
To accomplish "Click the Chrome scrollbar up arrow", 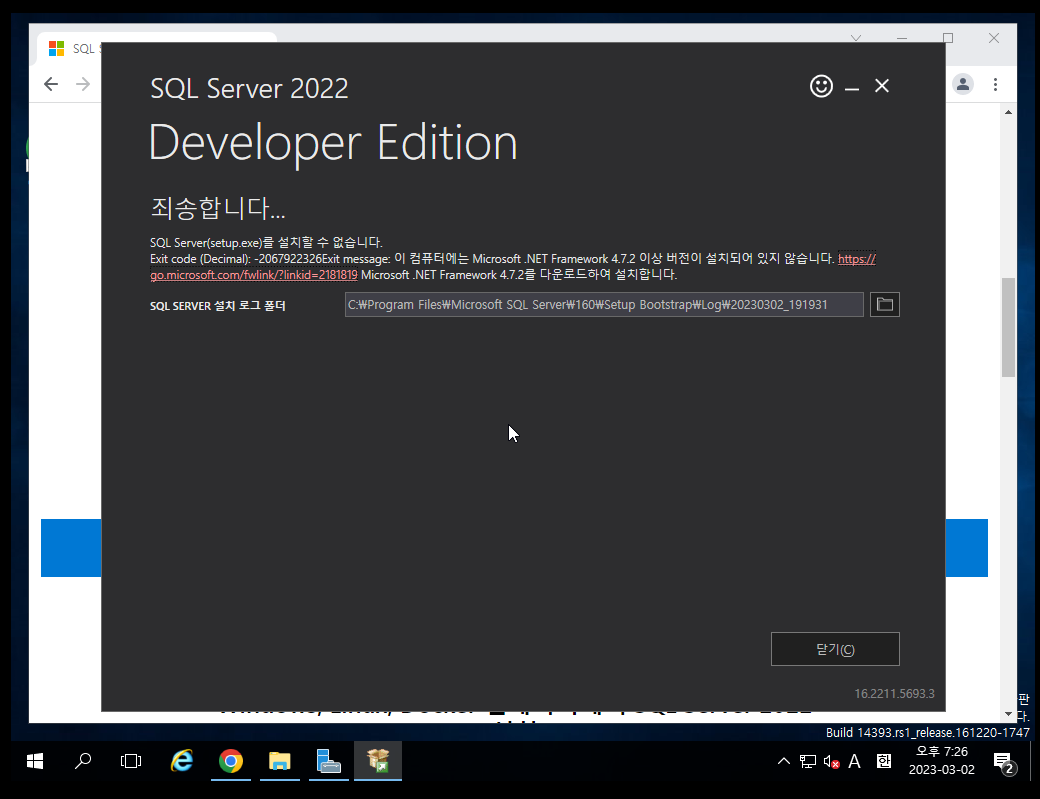I will point(1008,112).
